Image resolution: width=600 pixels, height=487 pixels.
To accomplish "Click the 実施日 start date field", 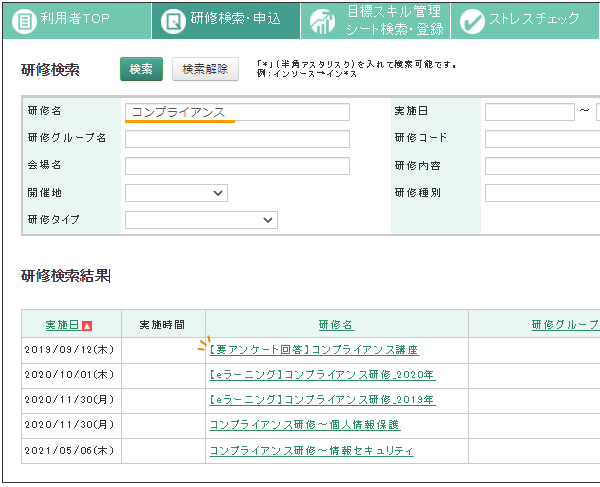I will 530,112.
